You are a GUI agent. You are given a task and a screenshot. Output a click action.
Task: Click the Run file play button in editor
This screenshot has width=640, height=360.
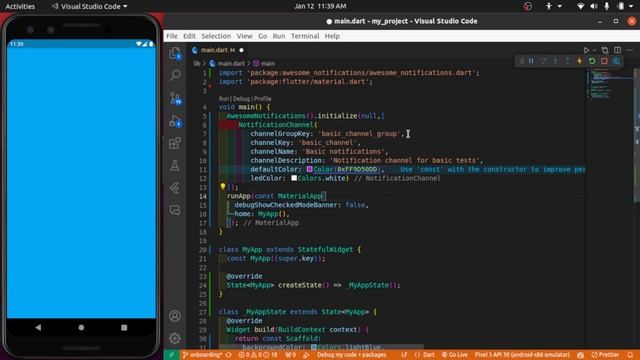point(586,50)
